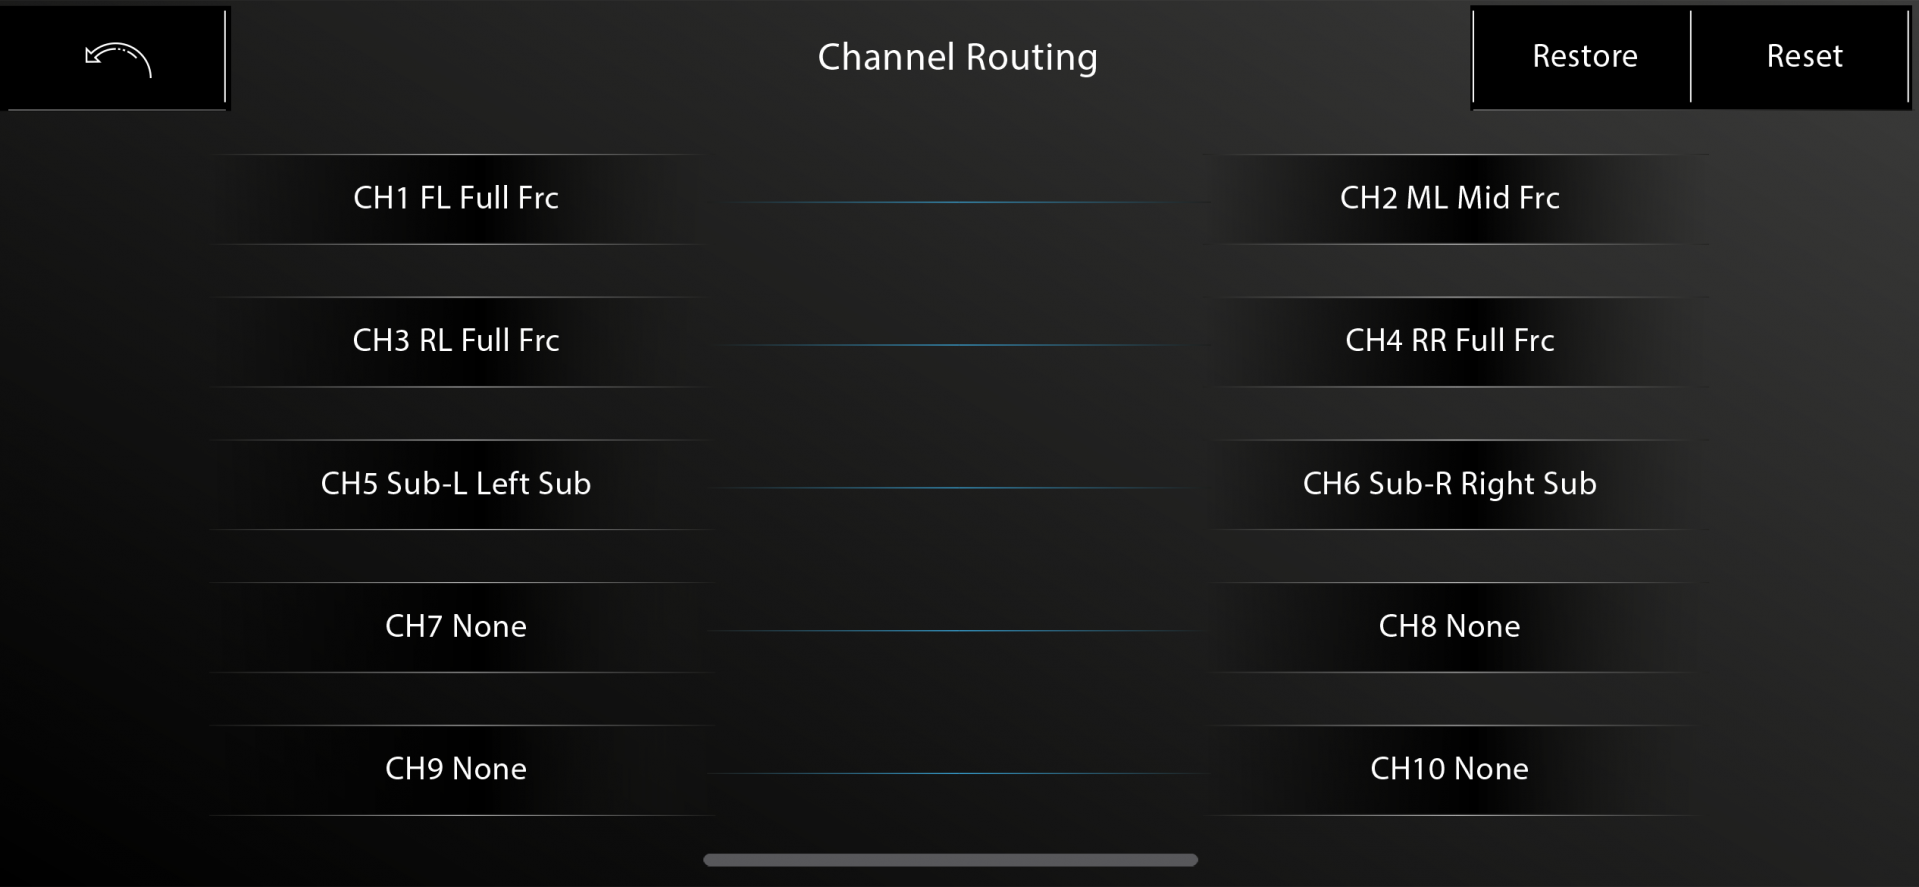Assign routing for CH8 None

pyautogui.click(x=1449, y=627)
